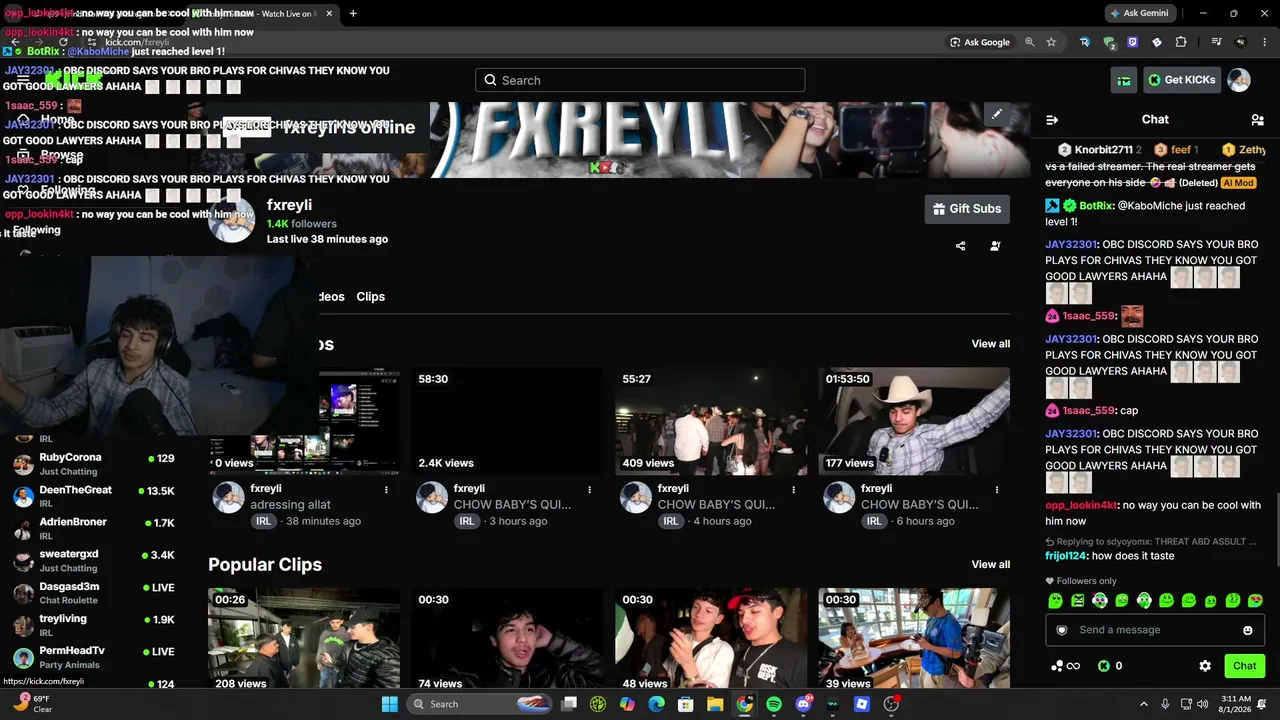Click Gift Subs button
This screenshot has height=720, width=1280.
tap(967, 209)
